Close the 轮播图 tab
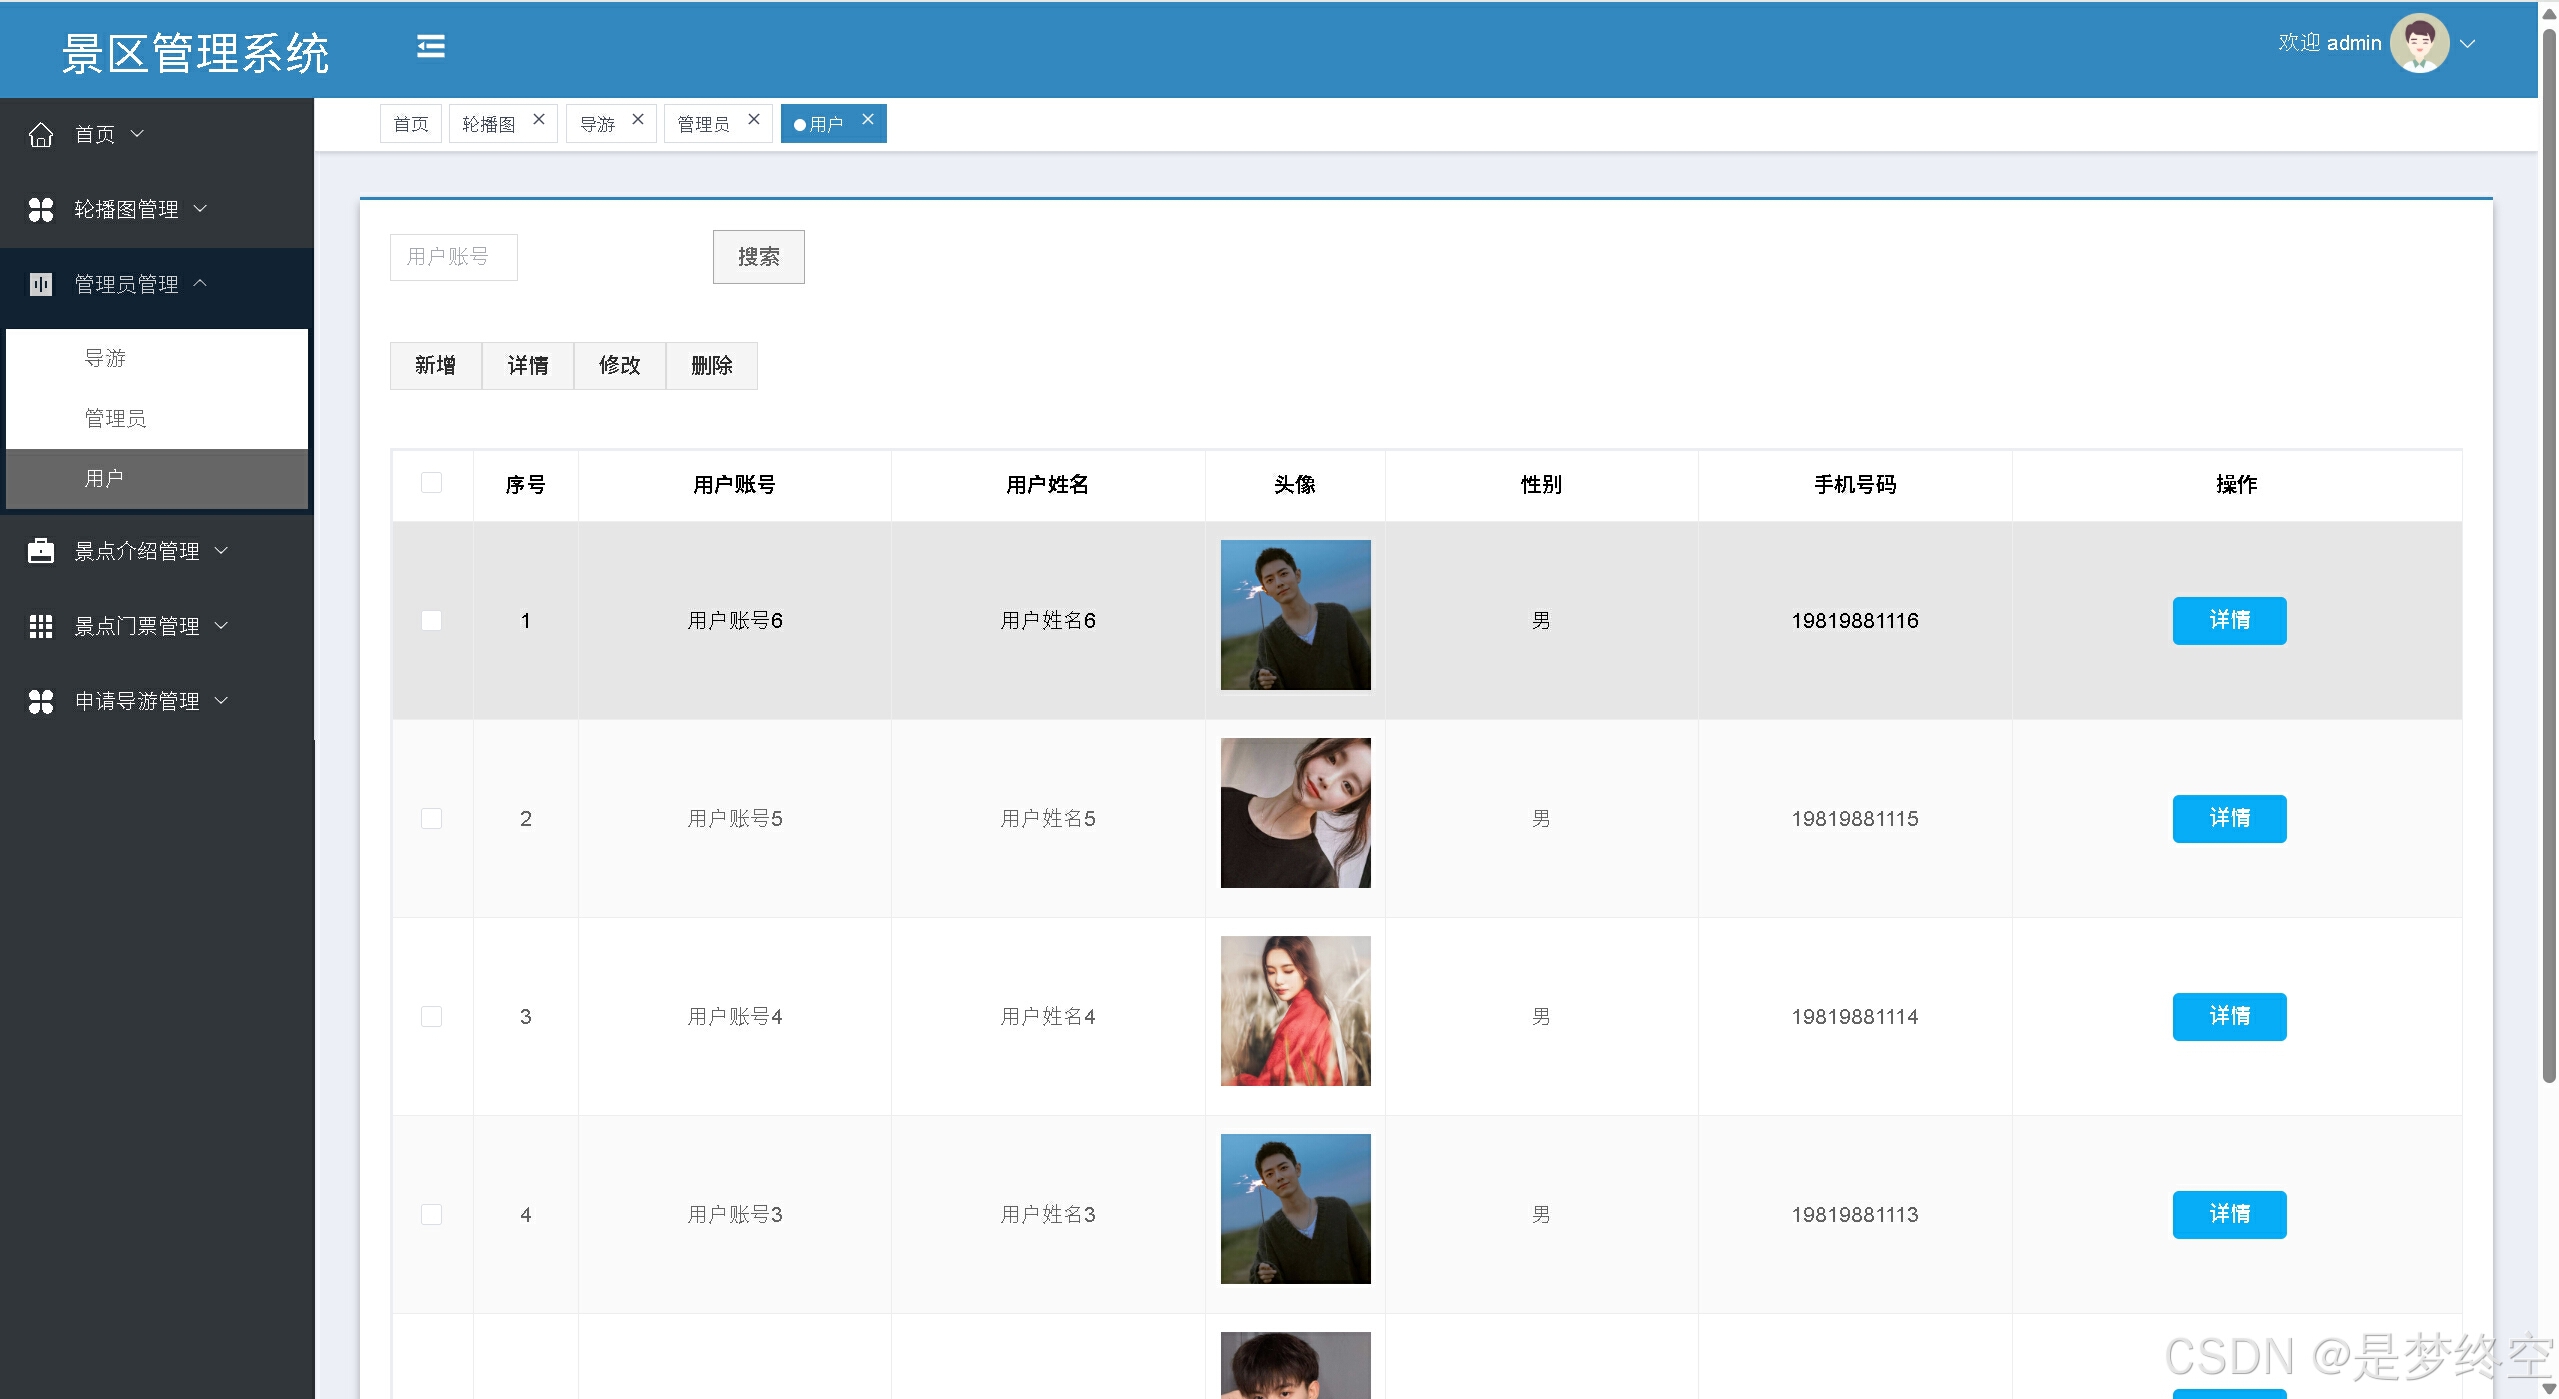The height and width of the screenshot is (1399, 2559). (539, 119)
